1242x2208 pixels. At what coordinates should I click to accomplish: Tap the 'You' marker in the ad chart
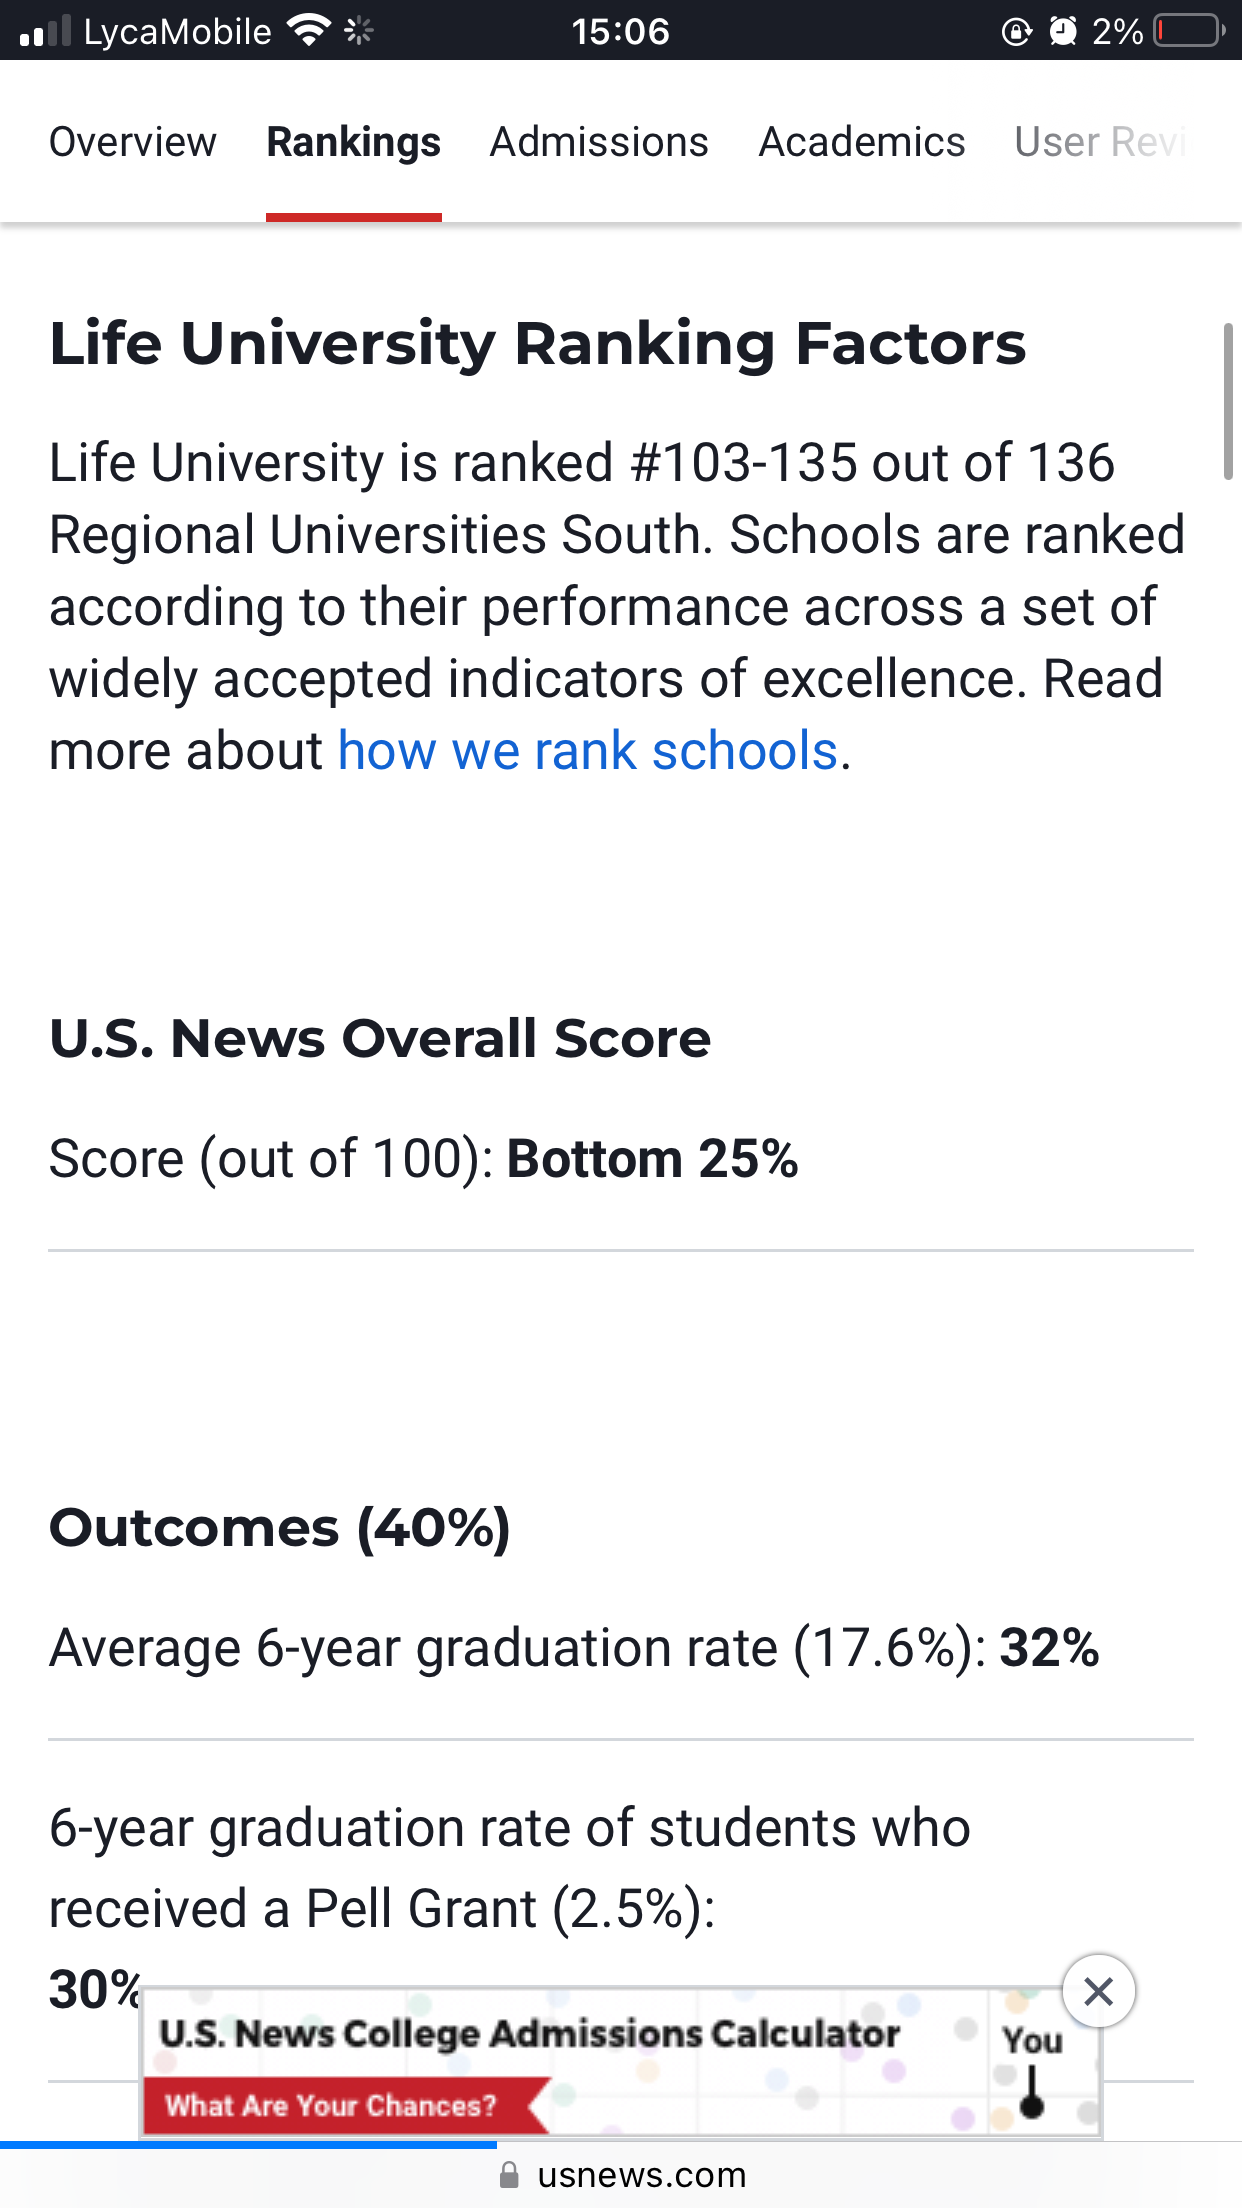tap(1033, 2068)
